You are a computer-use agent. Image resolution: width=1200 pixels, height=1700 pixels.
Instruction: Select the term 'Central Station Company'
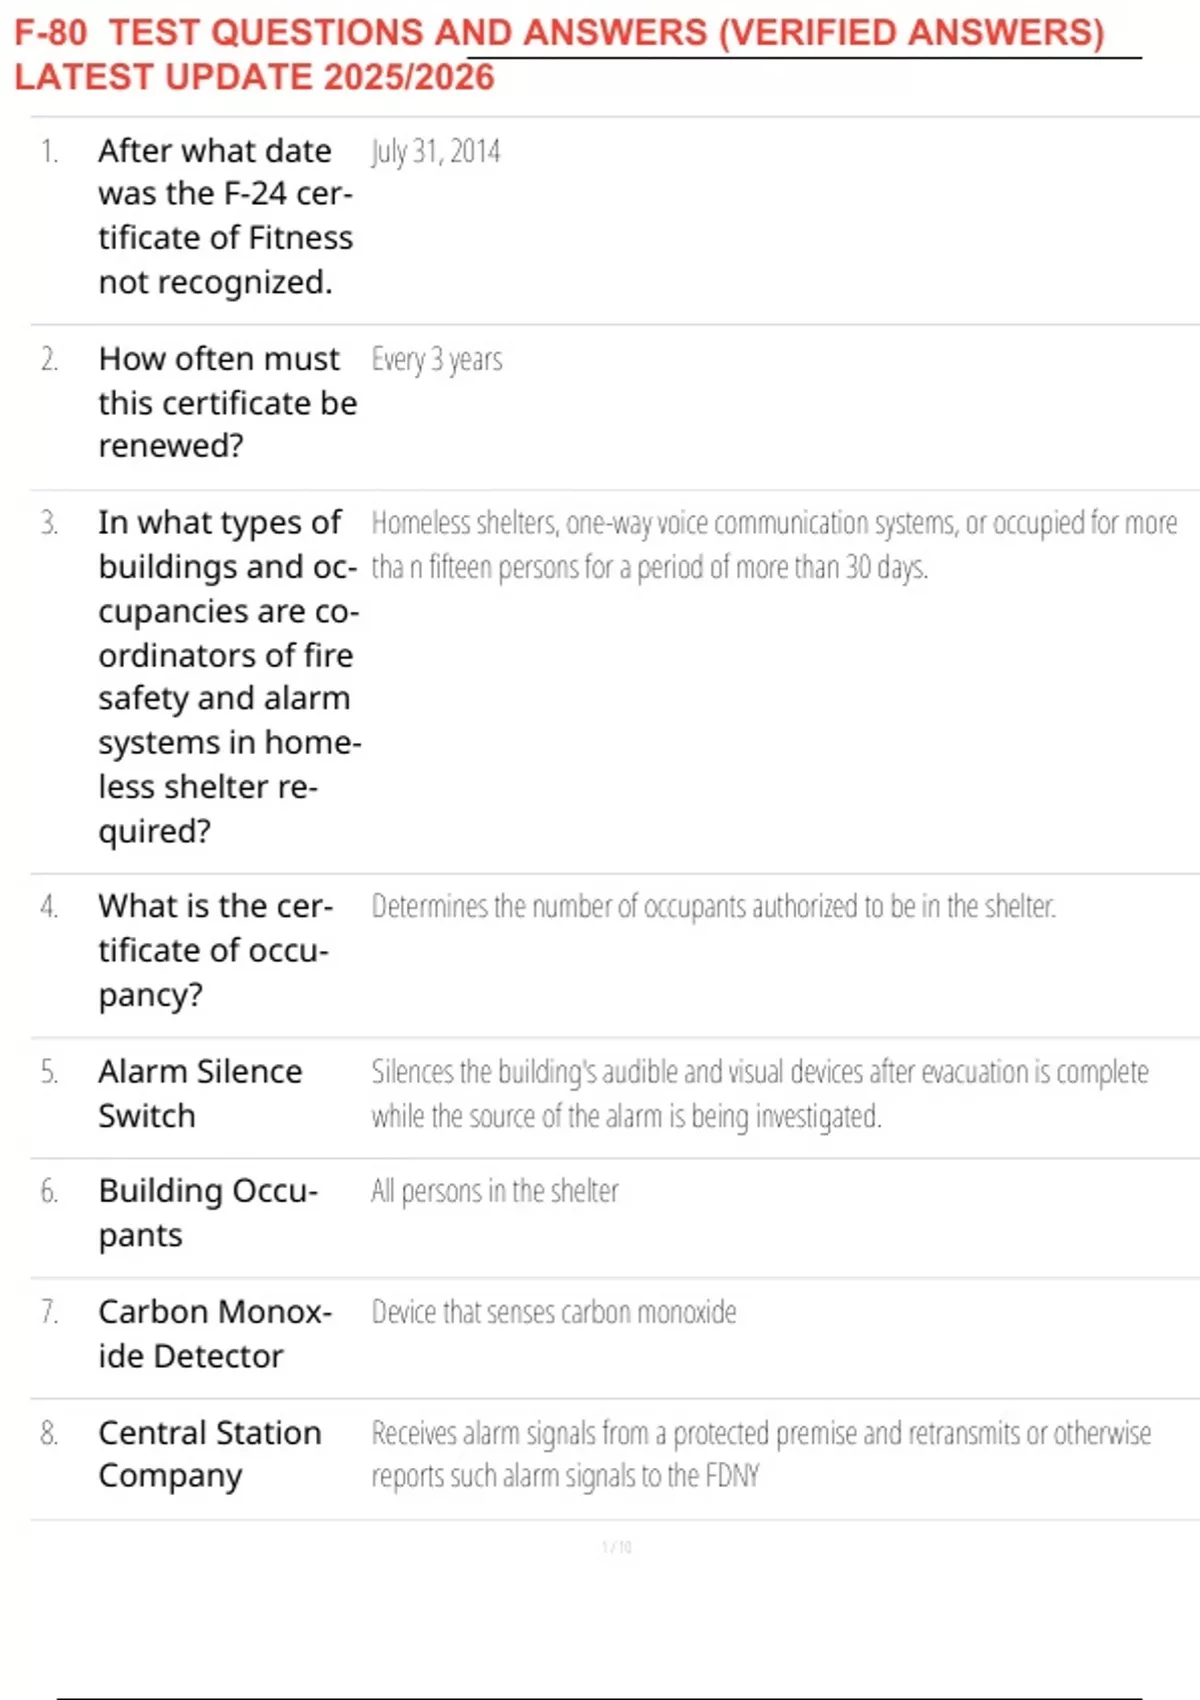click(209, 1454)
